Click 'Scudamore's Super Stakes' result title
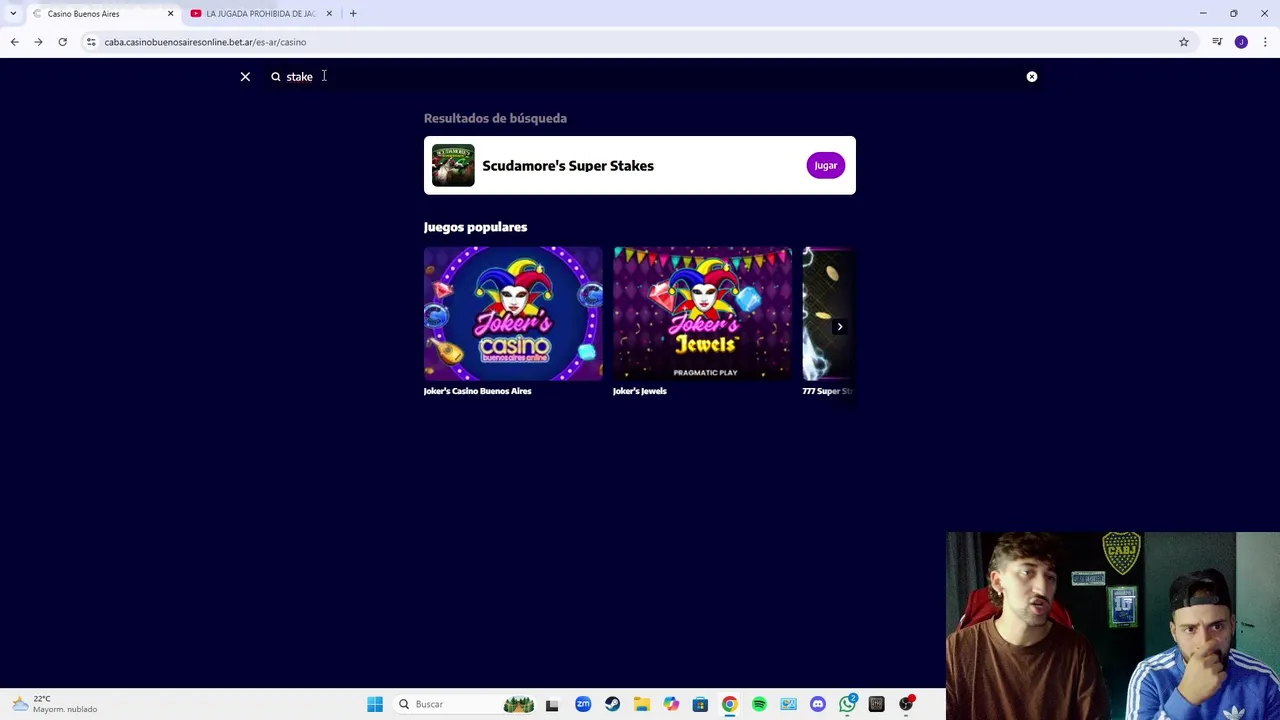 pyautogui.click(x=568, y=166)
